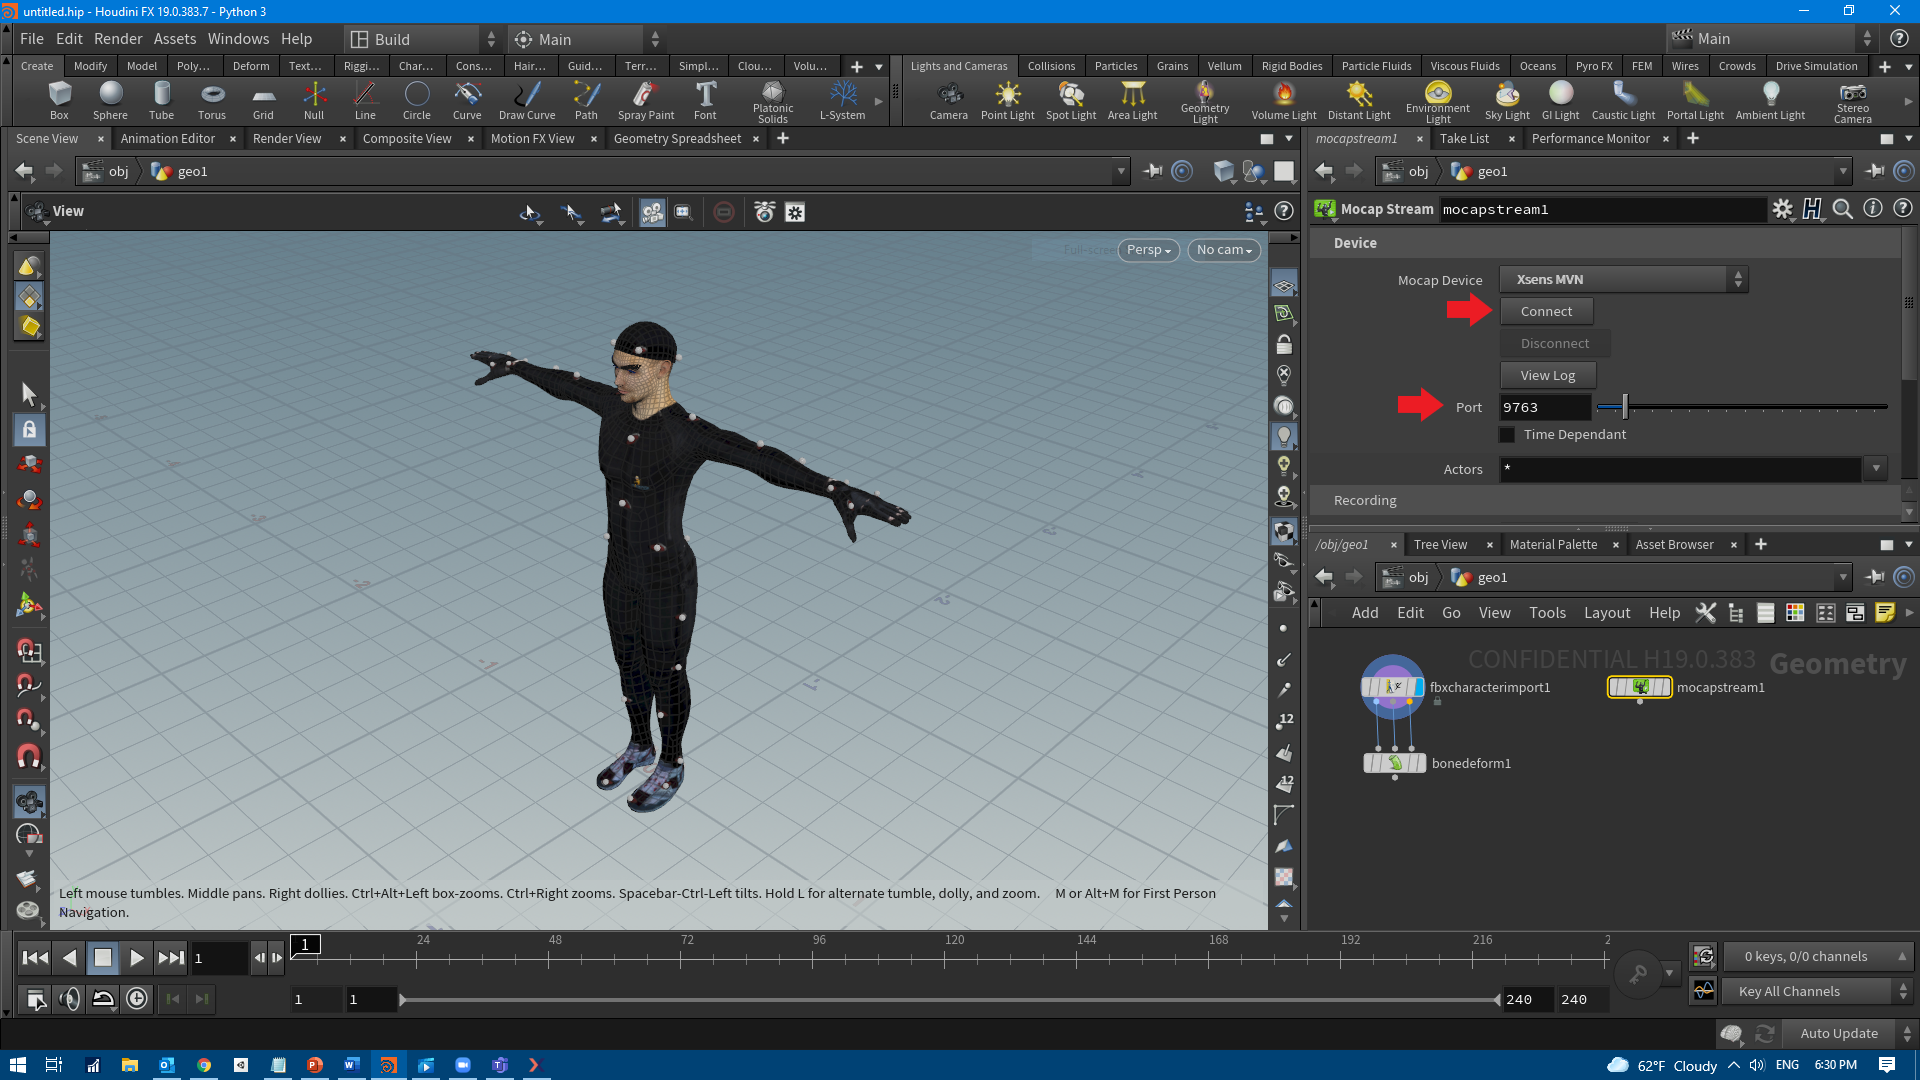The width and height of the screenshot is (1920, 1080).
Task: Open parameter gear menu for mocapstream1
Action: point(1782,209)
